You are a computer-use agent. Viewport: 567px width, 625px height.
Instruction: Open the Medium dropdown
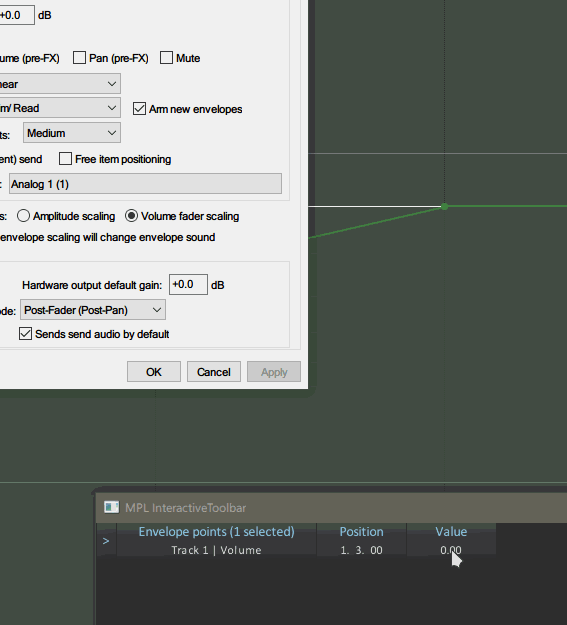point(72,133)
